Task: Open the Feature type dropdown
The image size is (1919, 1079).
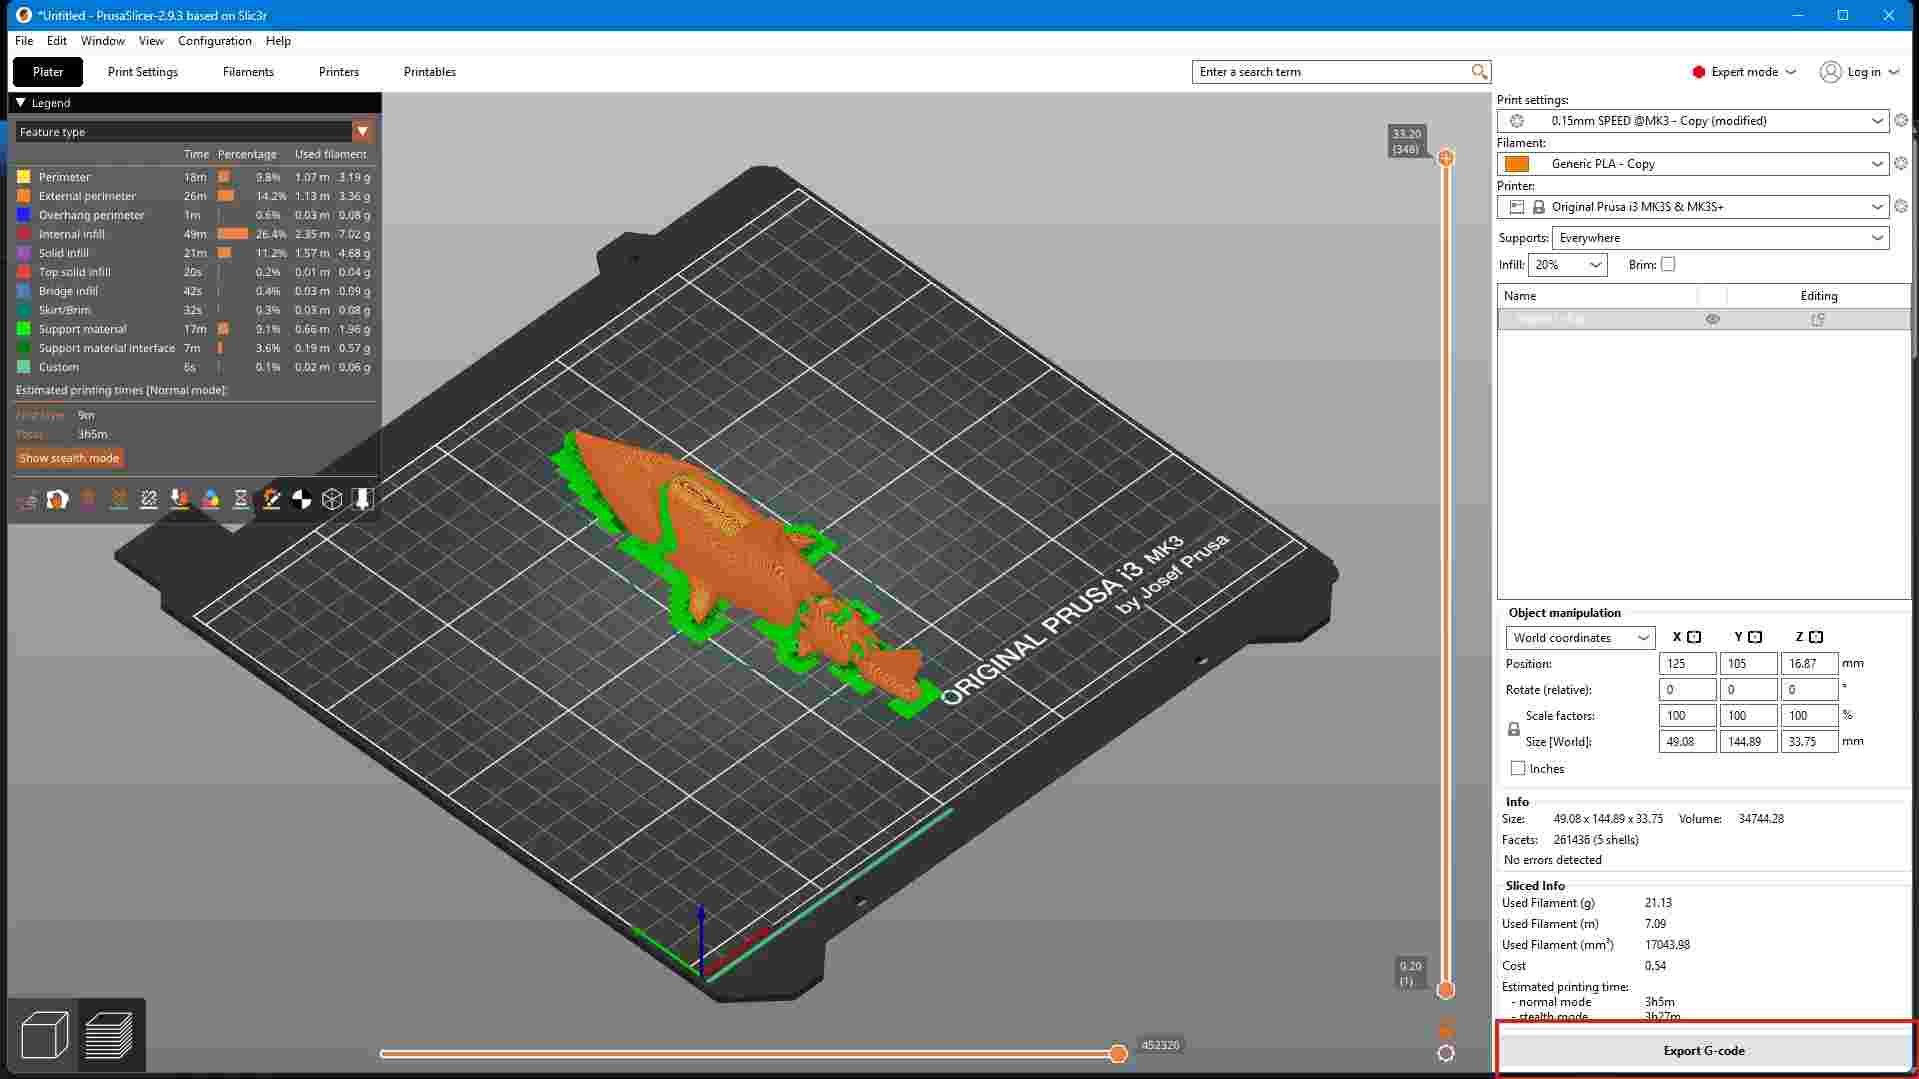Action: click(x=194, y=132)
